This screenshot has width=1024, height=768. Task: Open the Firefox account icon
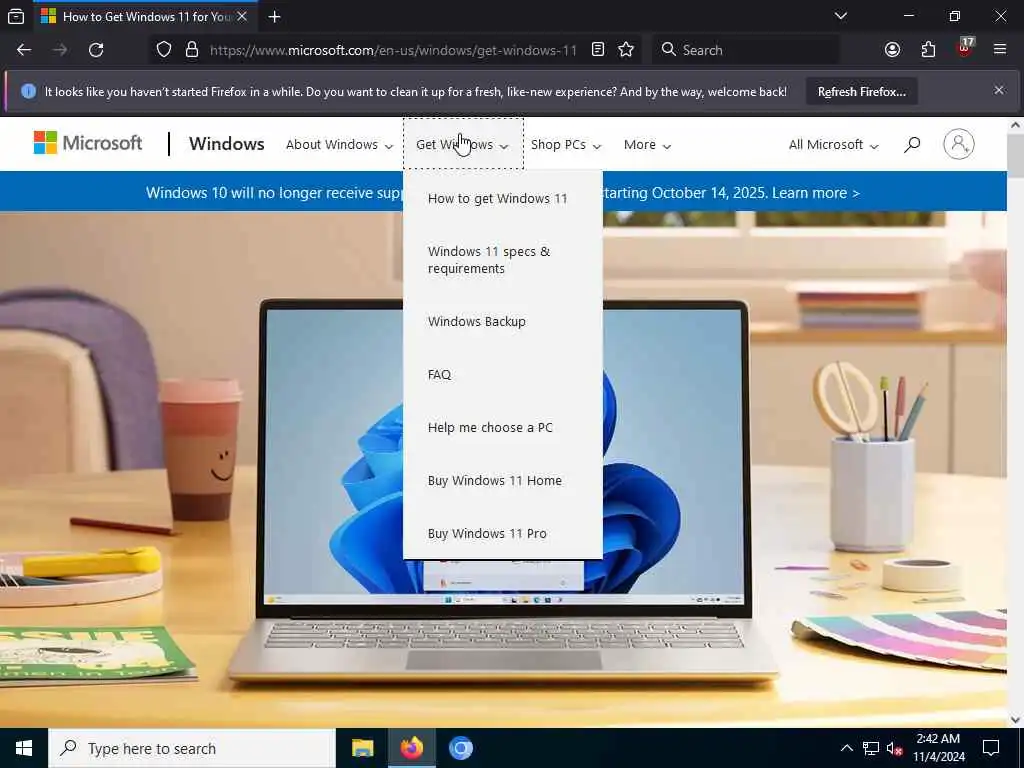[892, 50]
